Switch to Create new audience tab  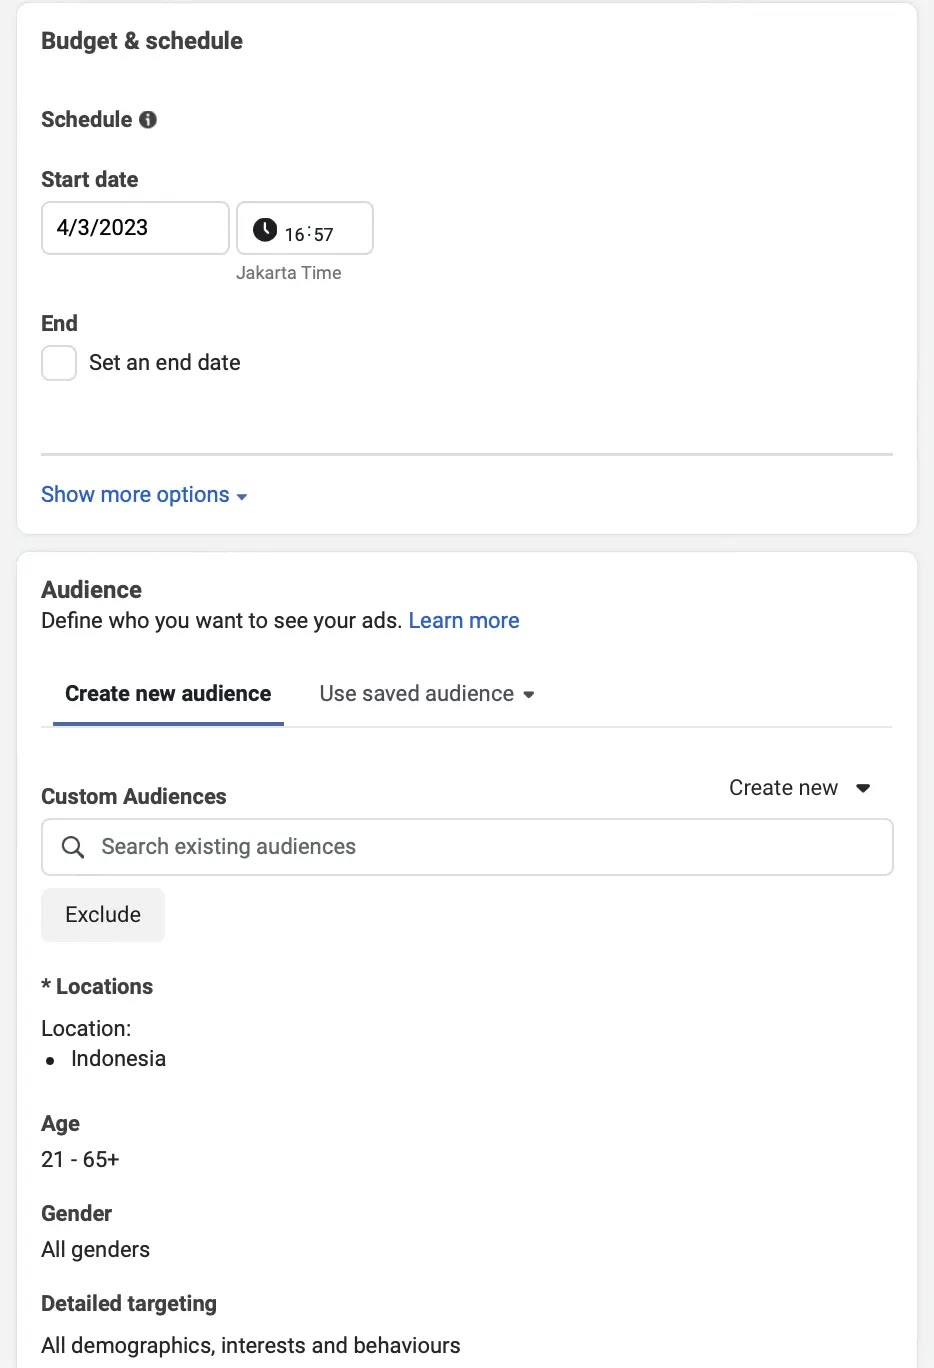pos(168,694)
